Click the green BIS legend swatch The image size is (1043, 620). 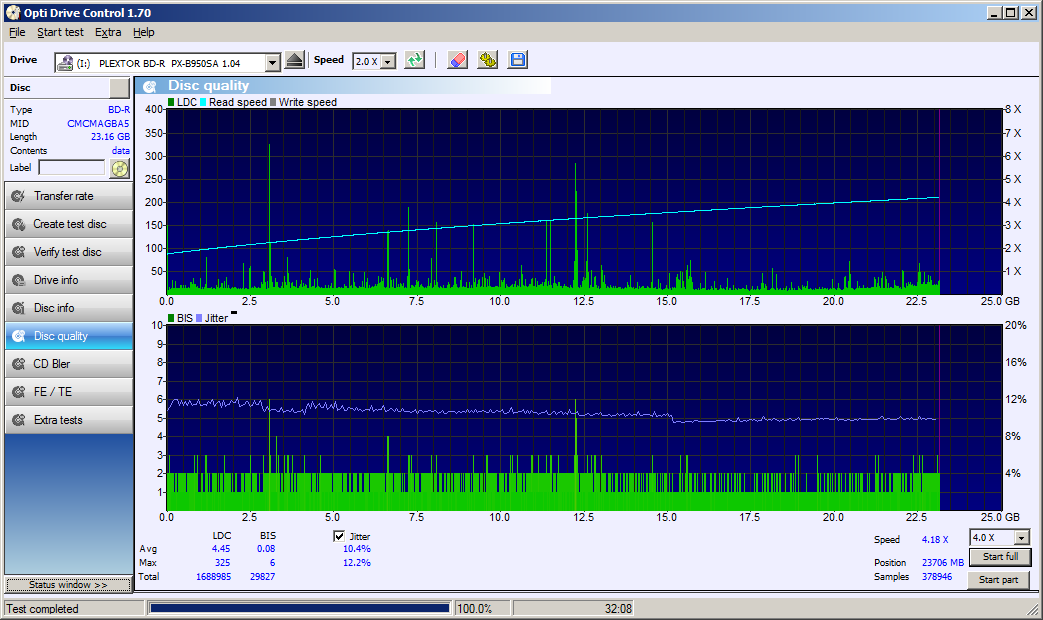coord(171,318)
